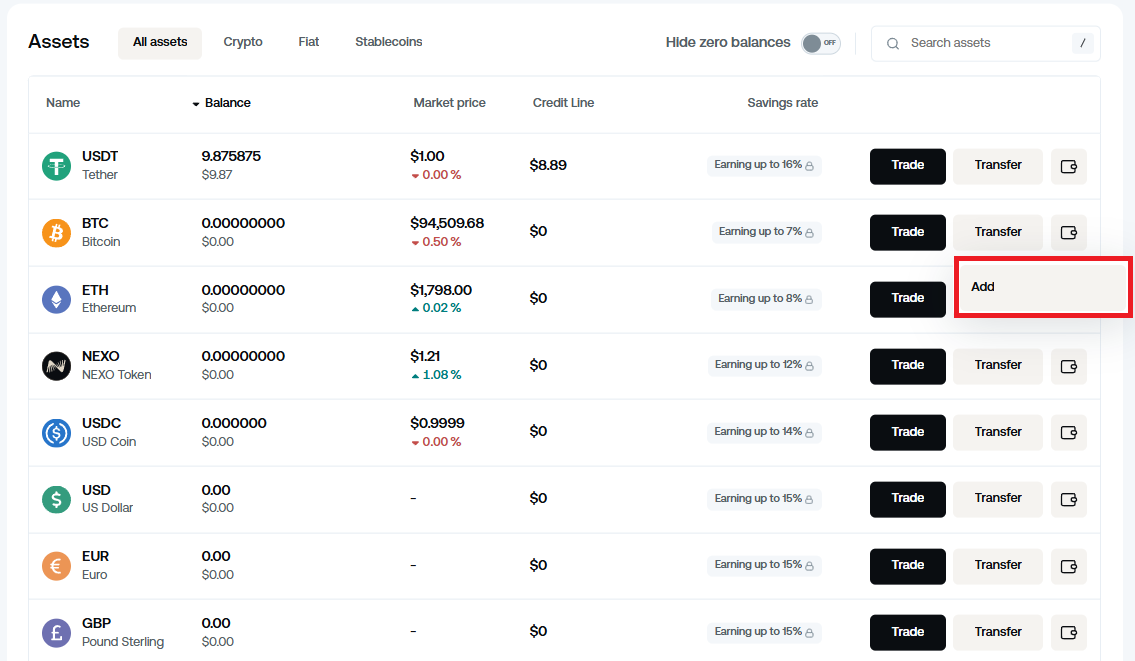Screen dimensions: 1135x661
Task: Click Trade button for NEXO
Action: 908,366
